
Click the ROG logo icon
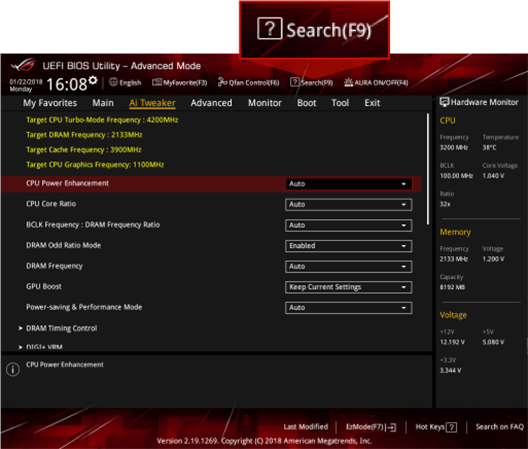pyautogui.click(x=23, y=65)
